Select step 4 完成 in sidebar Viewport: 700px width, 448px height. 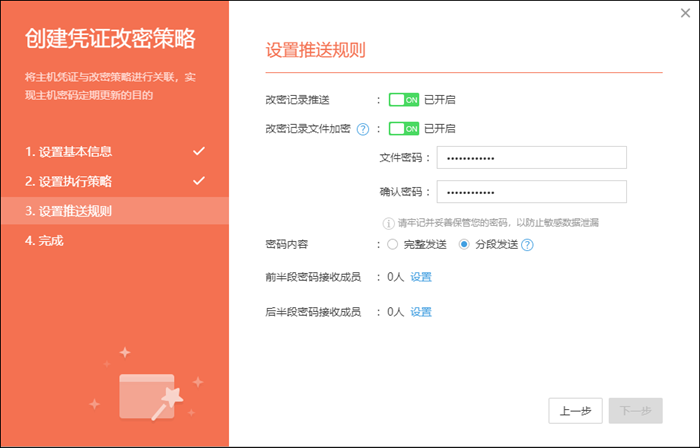point(44,241)
